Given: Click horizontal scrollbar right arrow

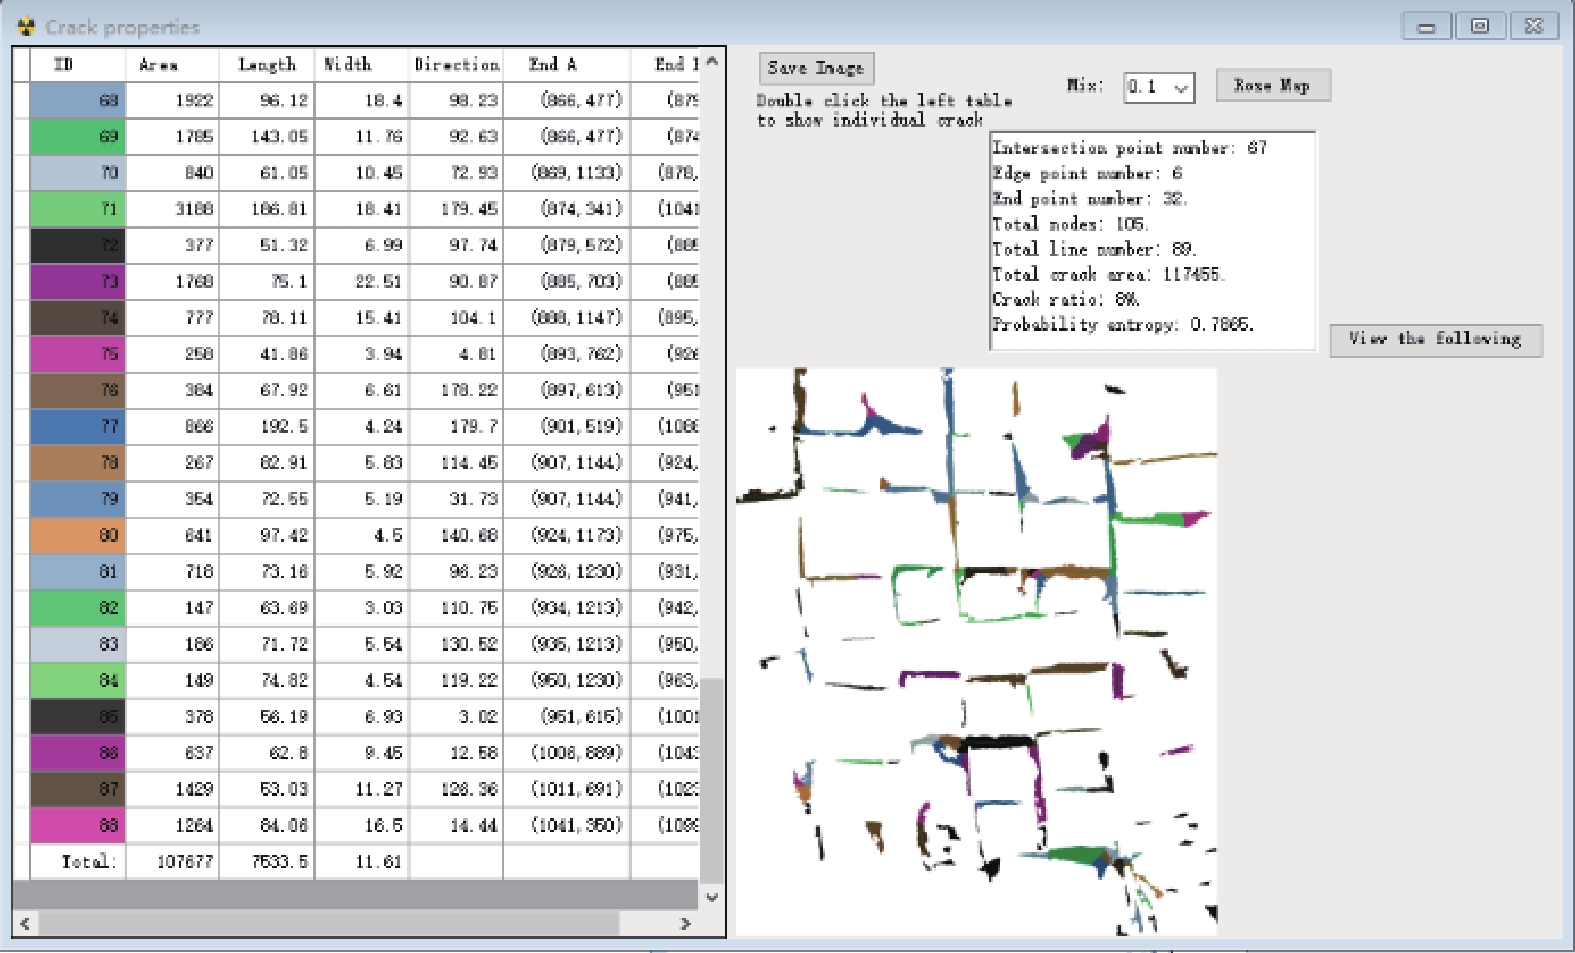Looking at the screenshot, I should (685, 923).
